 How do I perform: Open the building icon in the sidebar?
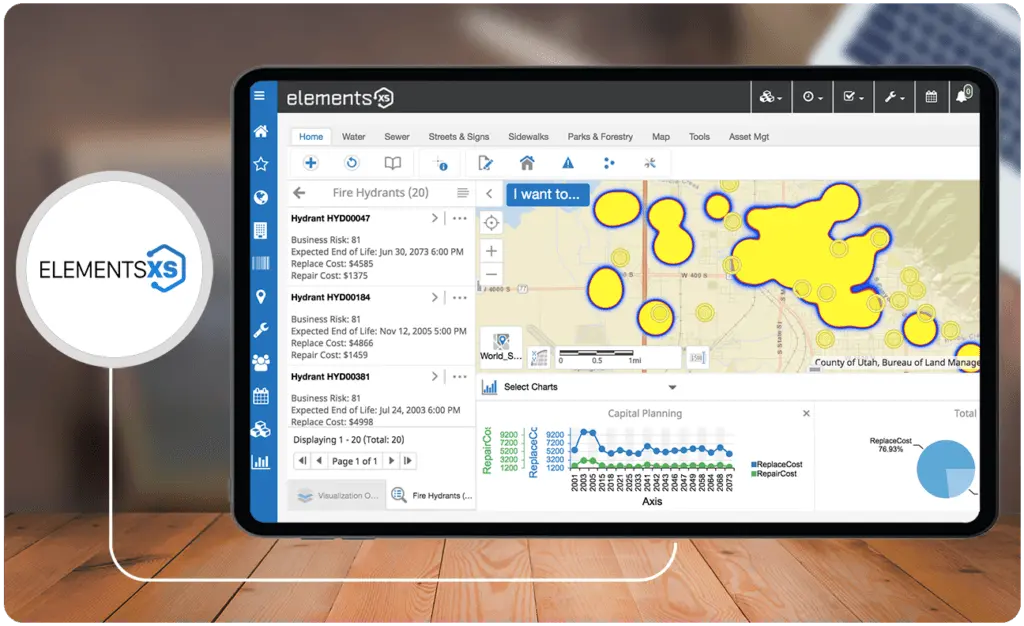click(x=261, y=230)
